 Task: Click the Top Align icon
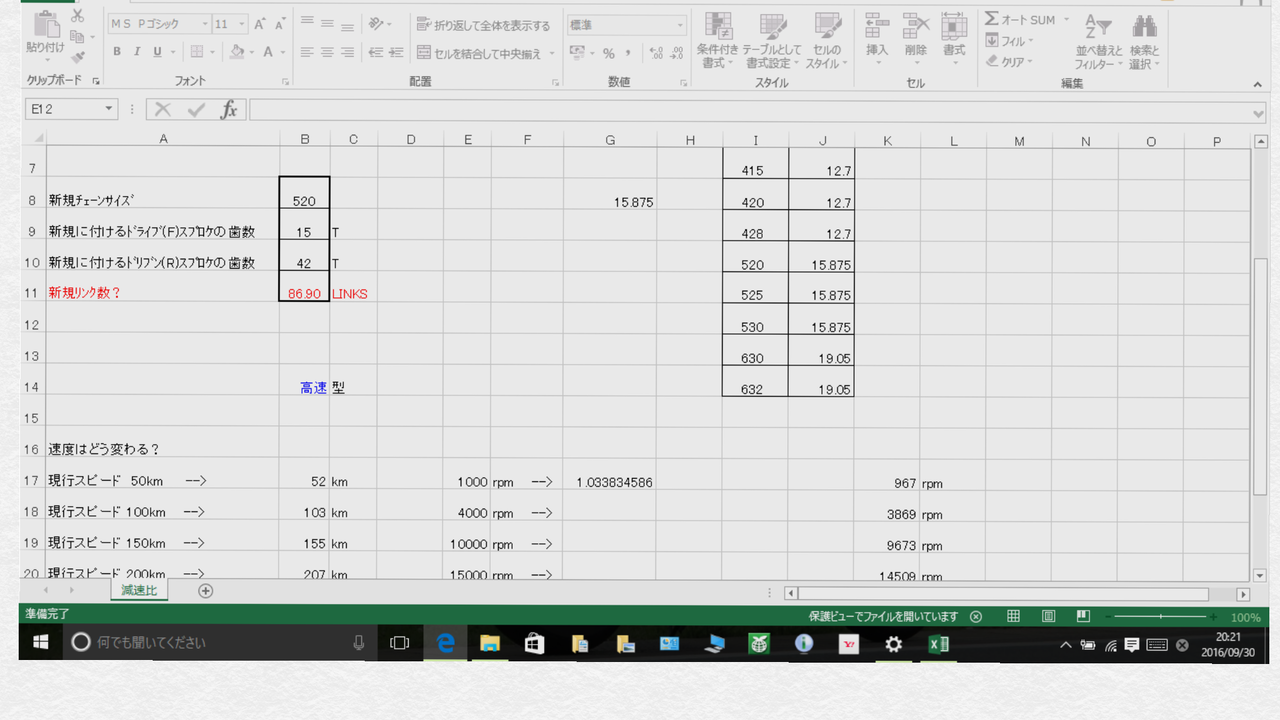(x=307, y=23)
